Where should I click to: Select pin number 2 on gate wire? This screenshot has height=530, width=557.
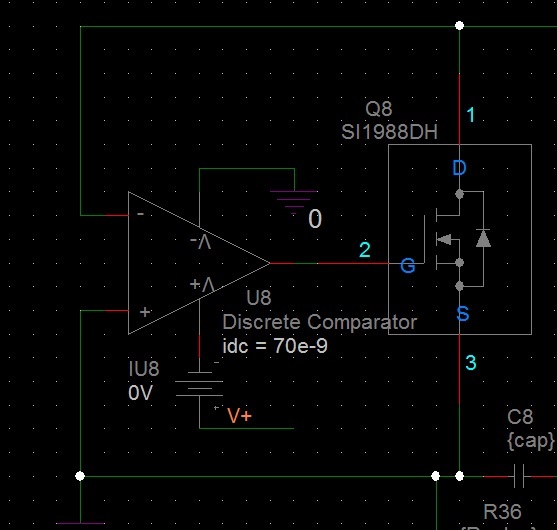coord(365,250)
